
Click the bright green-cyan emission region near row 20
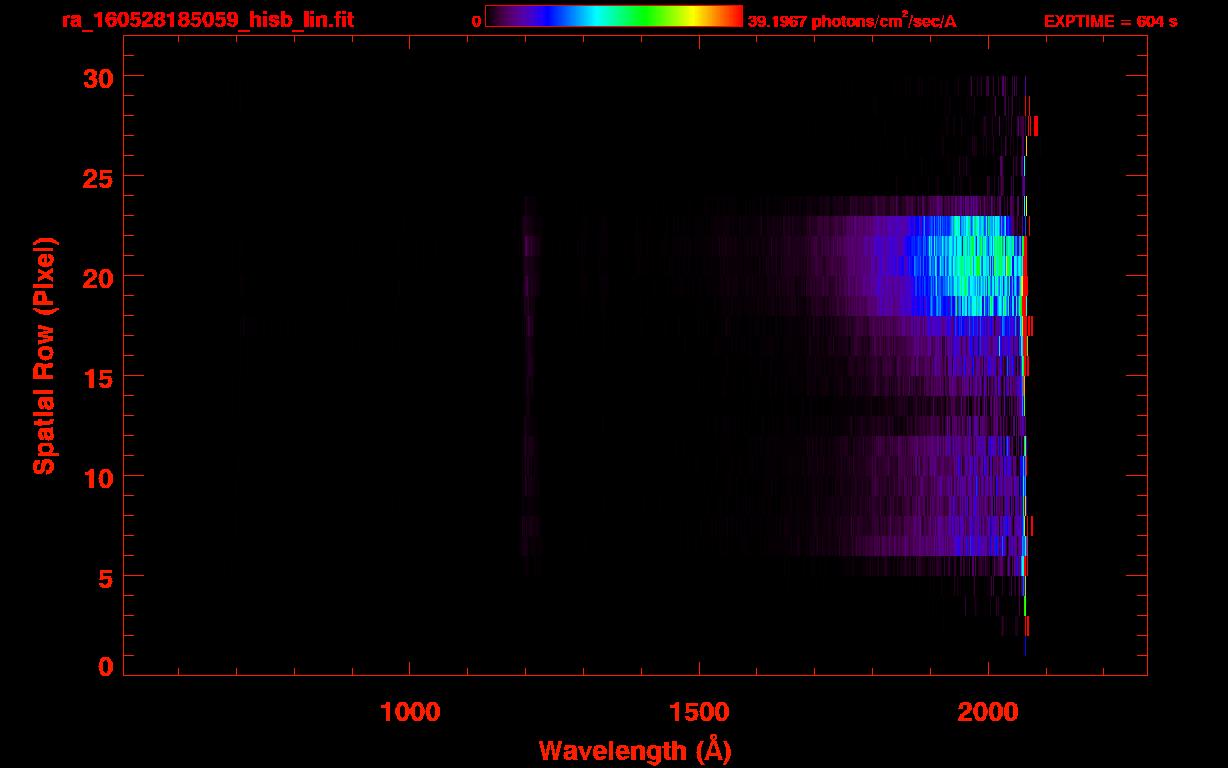pos(975,266)
